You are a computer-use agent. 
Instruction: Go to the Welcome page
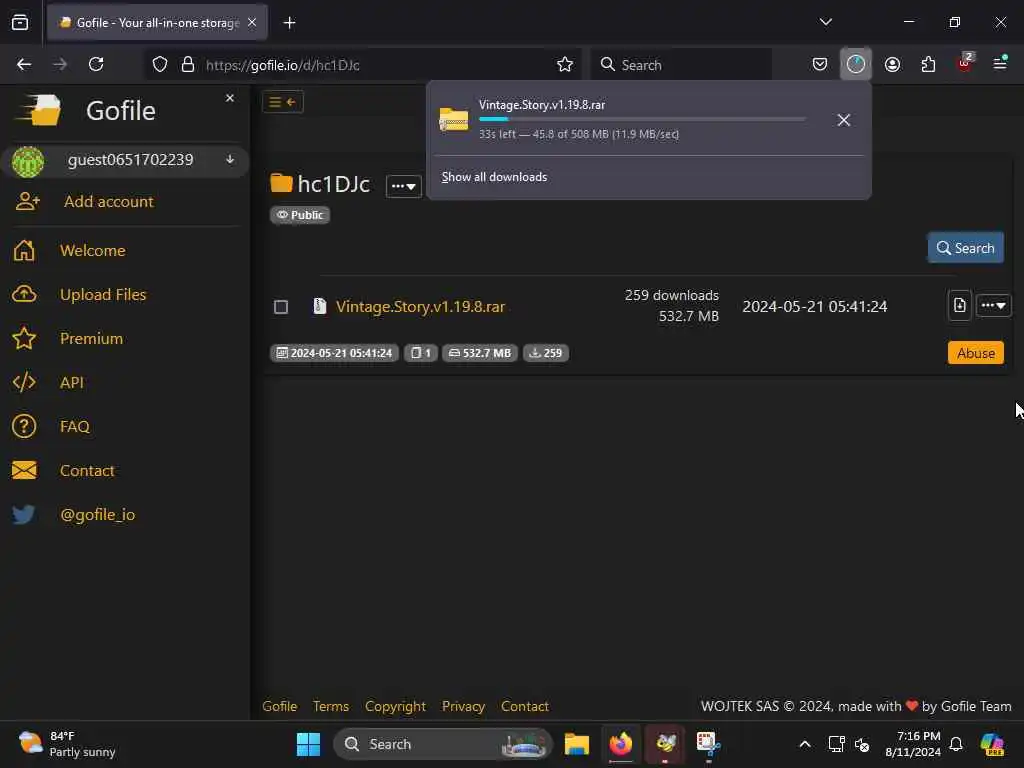coord(93,251)
